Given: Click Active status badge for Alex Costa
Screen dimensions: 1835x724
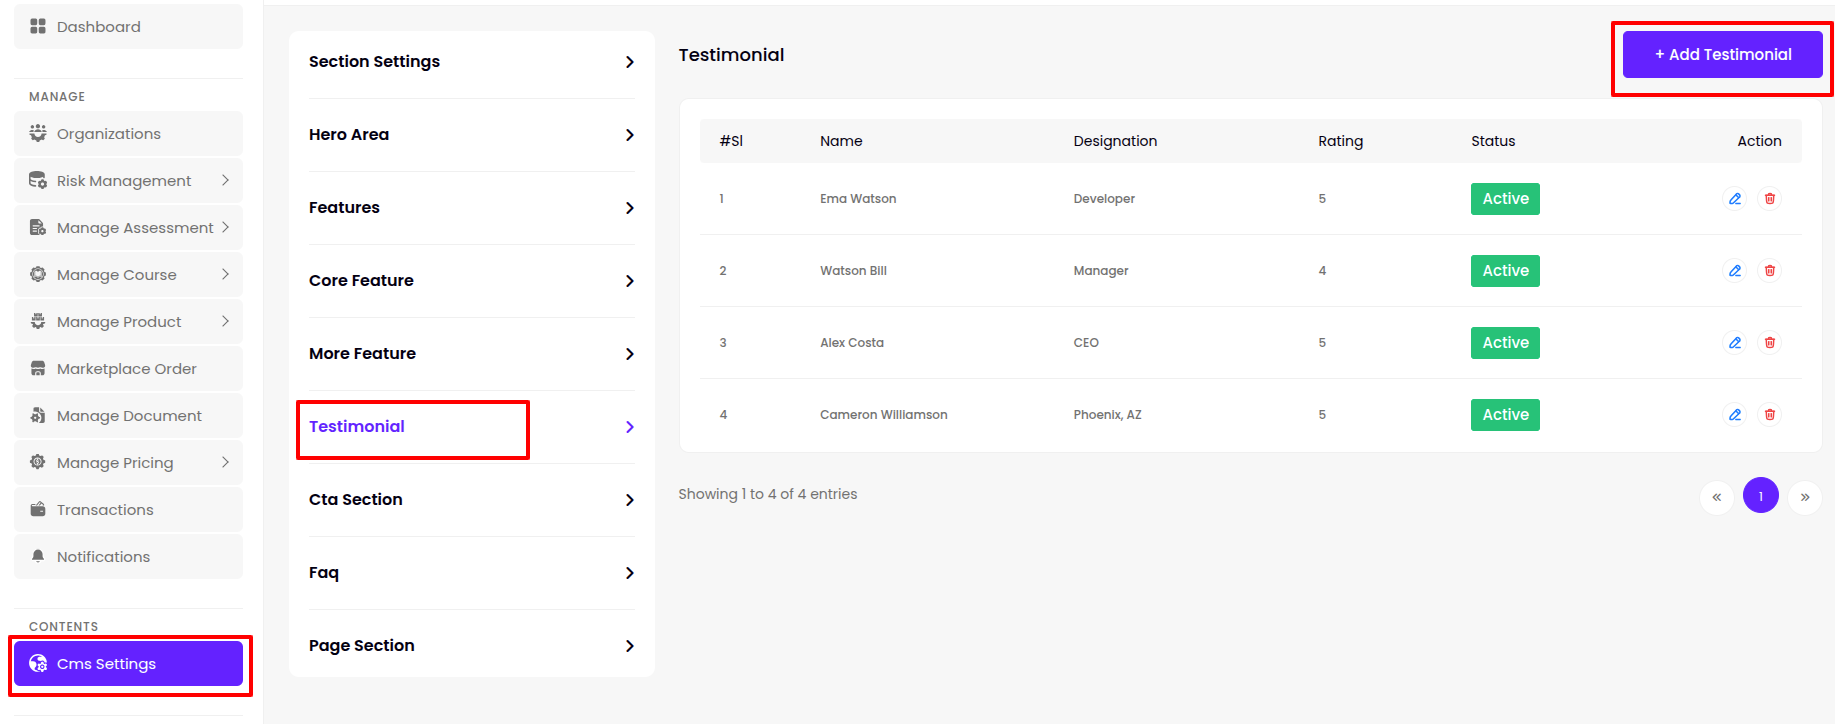Looking at the screenshot, I should click(1505, 343).
